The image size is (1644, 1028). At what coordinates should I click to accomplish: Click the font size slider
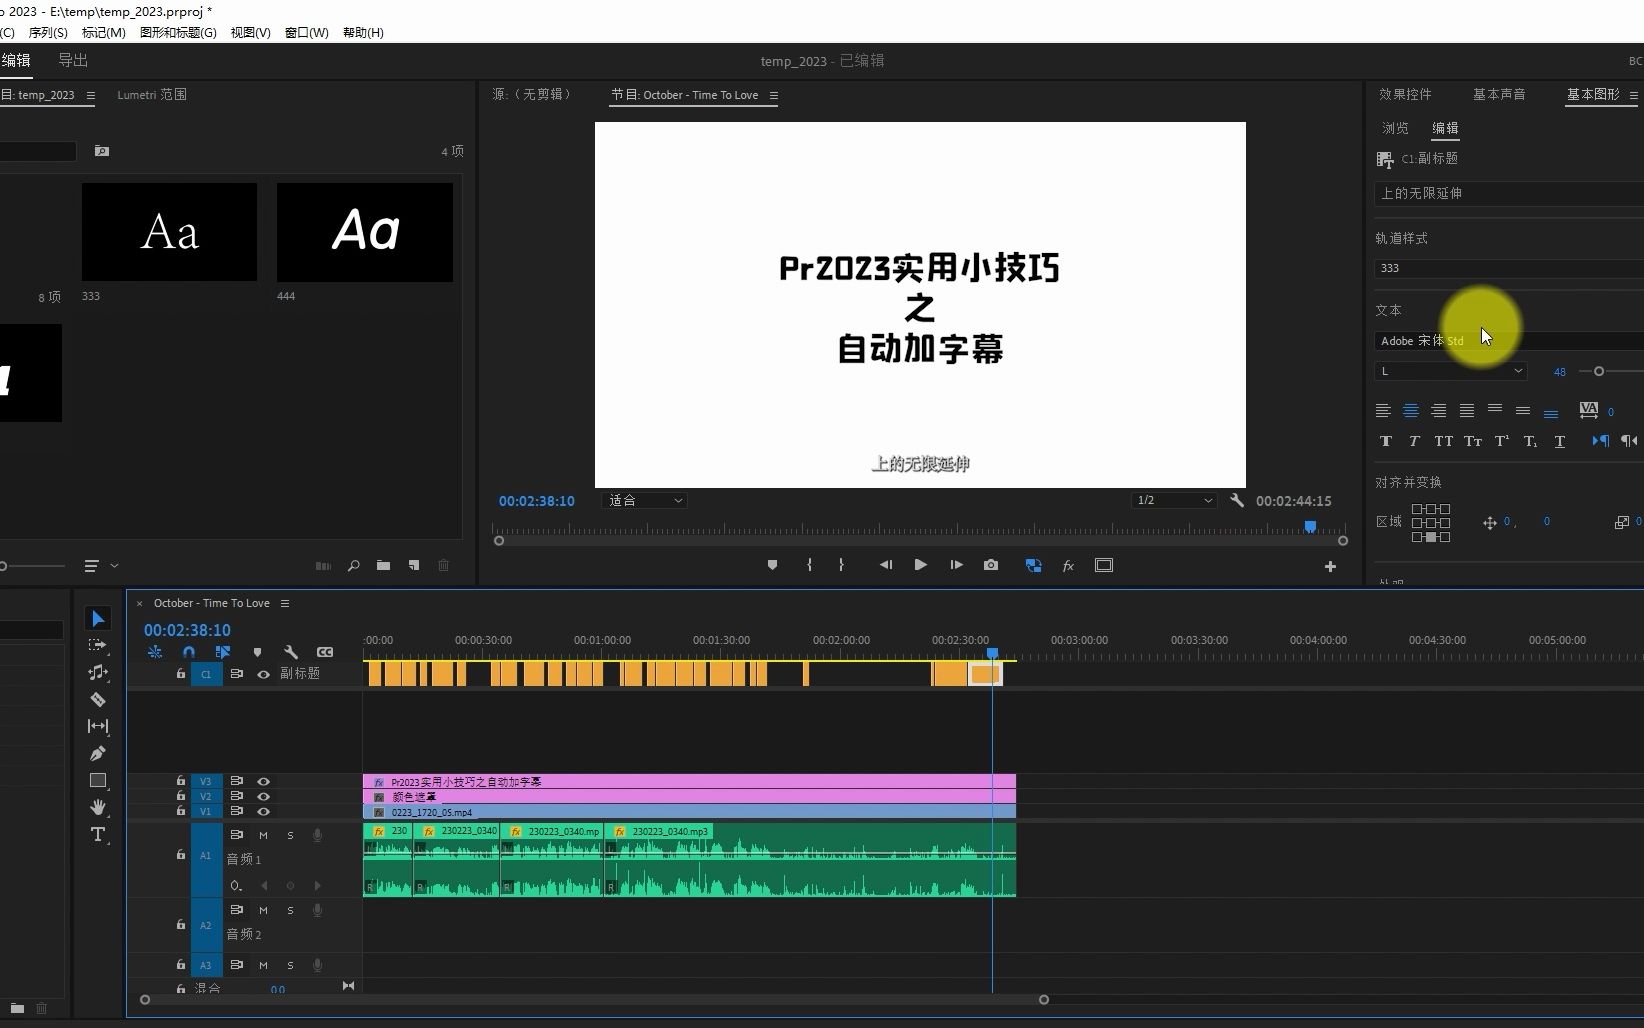point(1600,371)
